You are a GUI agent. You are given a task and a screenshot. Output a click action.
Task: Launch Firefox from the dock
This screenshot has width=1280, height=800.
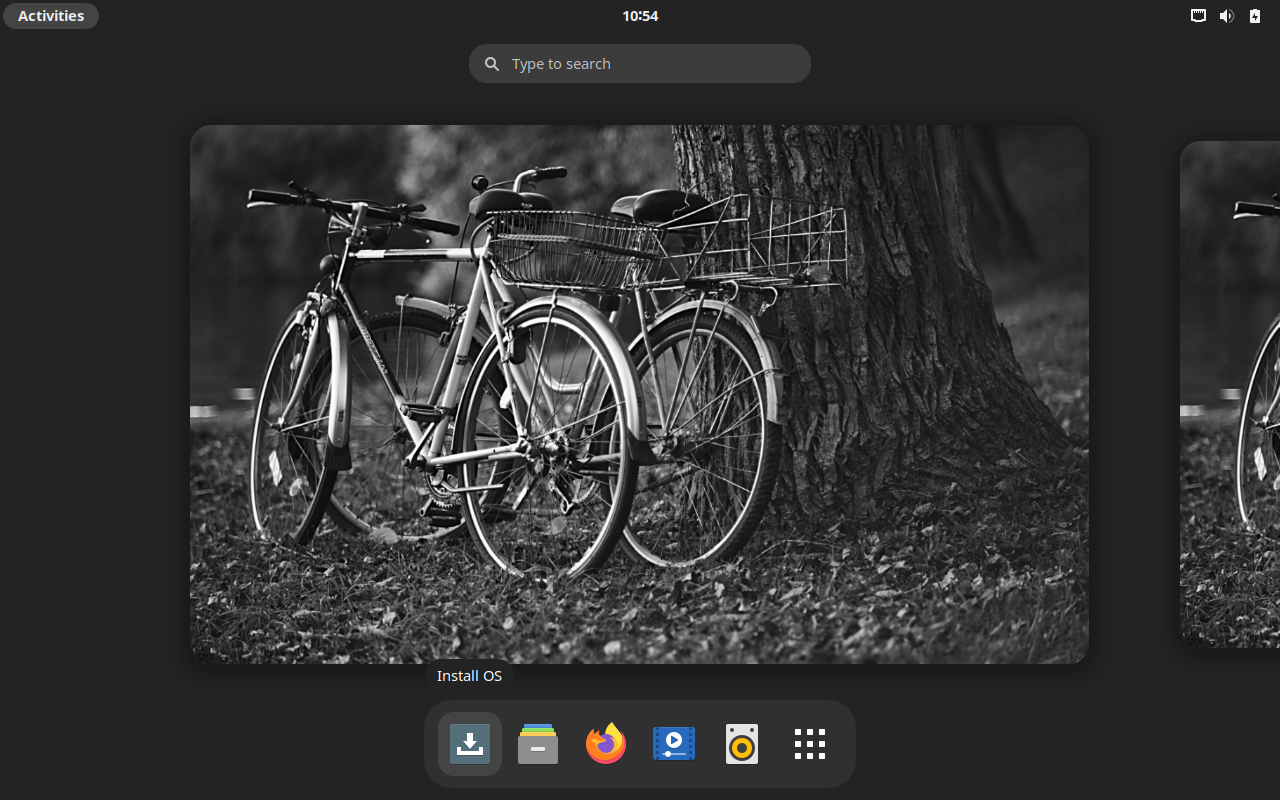pyautogui.click(x=606, y=744)
